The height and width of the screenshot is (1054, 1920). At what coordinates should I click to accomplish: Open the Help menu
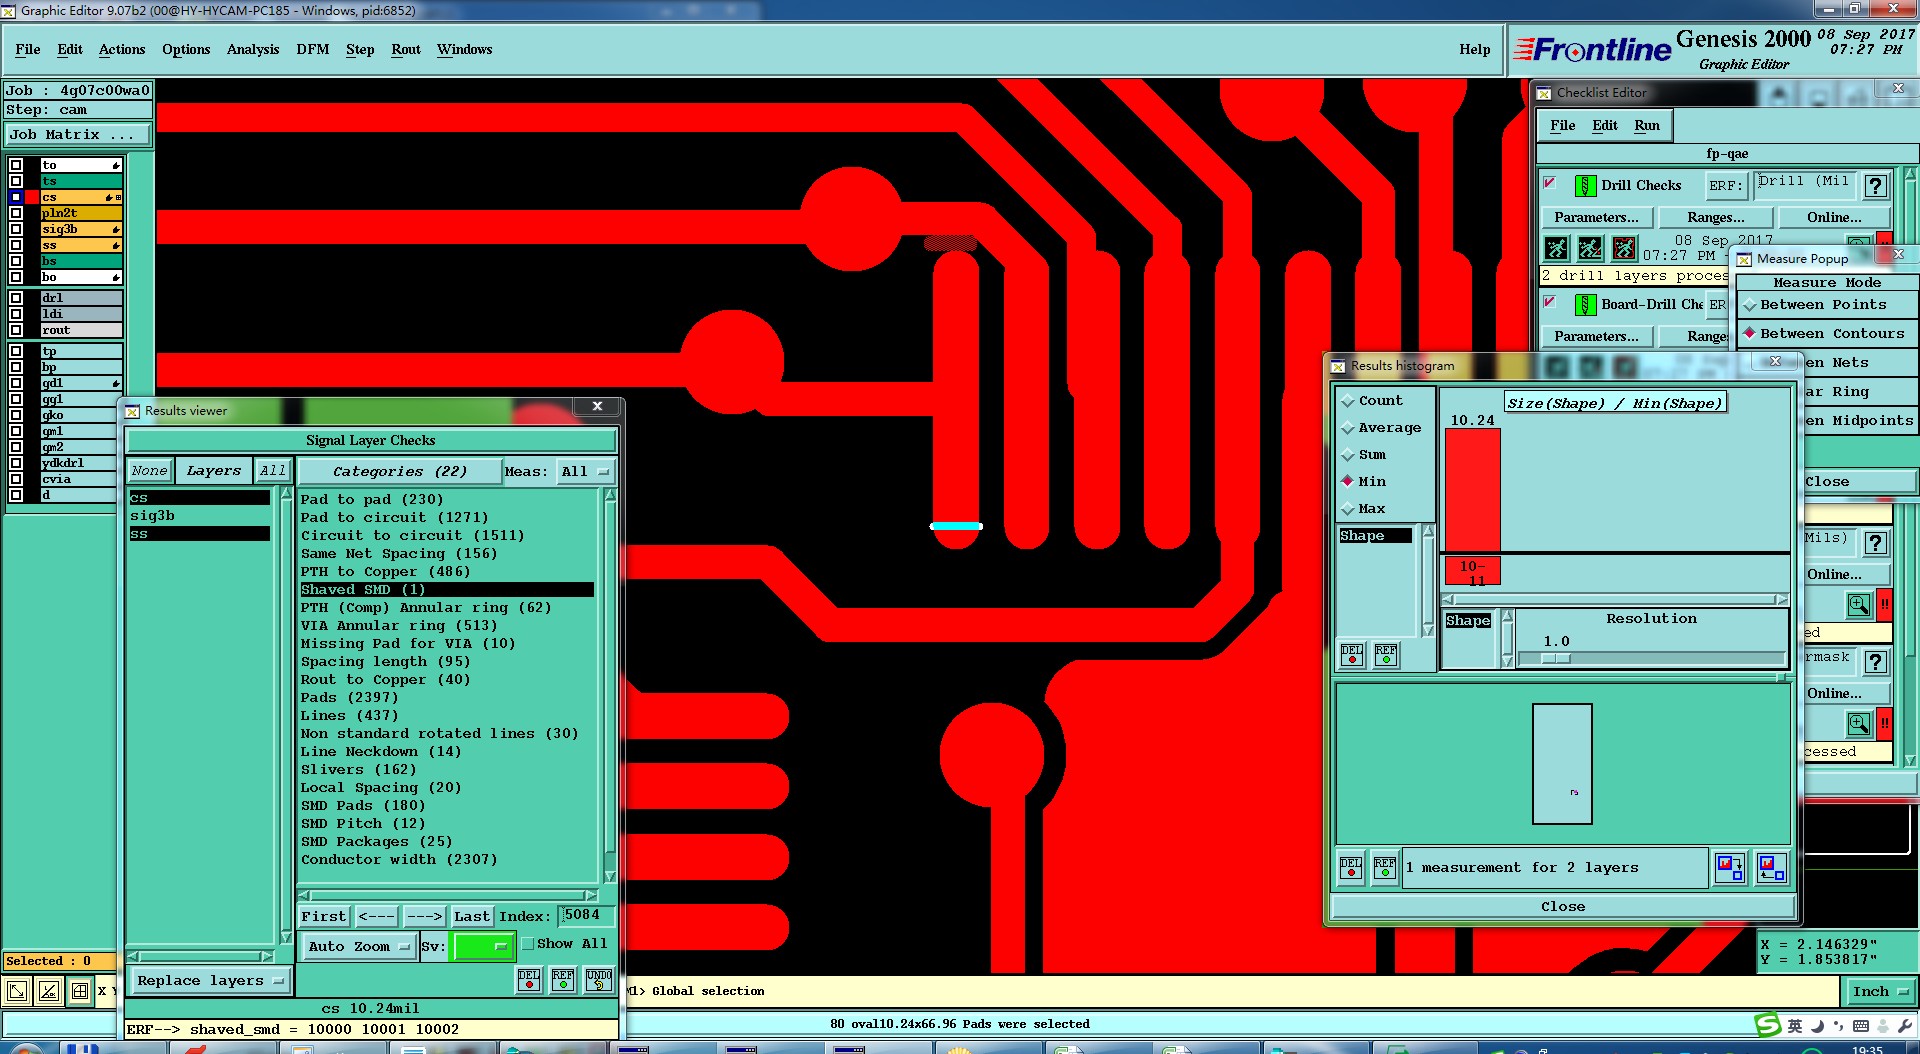point(1475,49)
